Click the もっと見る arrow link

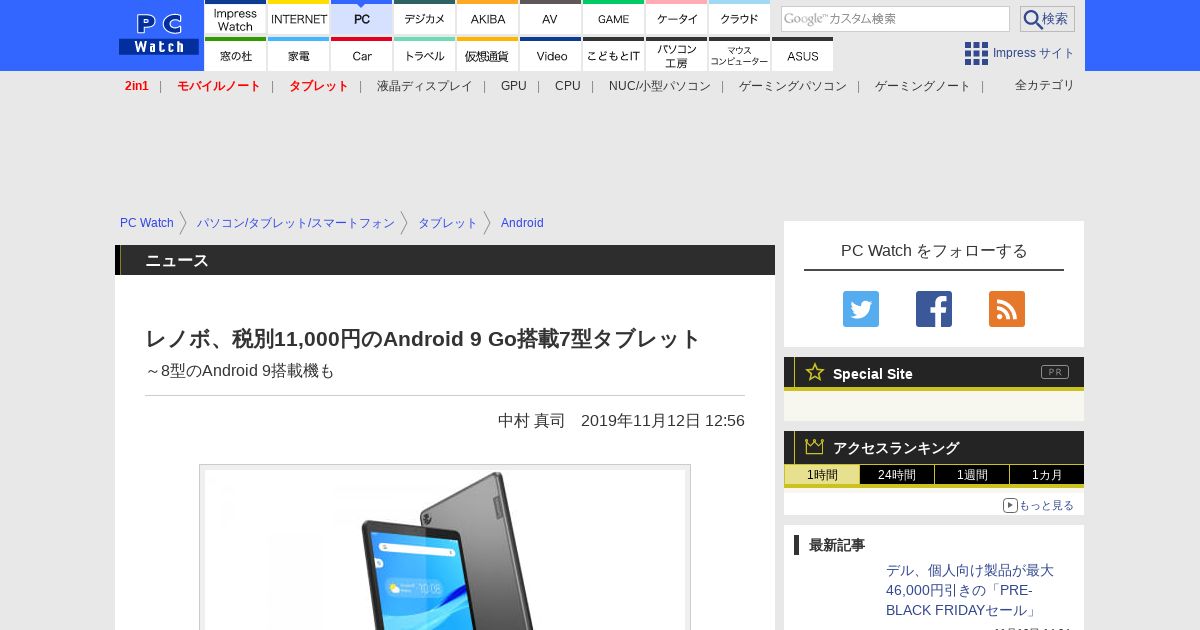coord(1038,505)
